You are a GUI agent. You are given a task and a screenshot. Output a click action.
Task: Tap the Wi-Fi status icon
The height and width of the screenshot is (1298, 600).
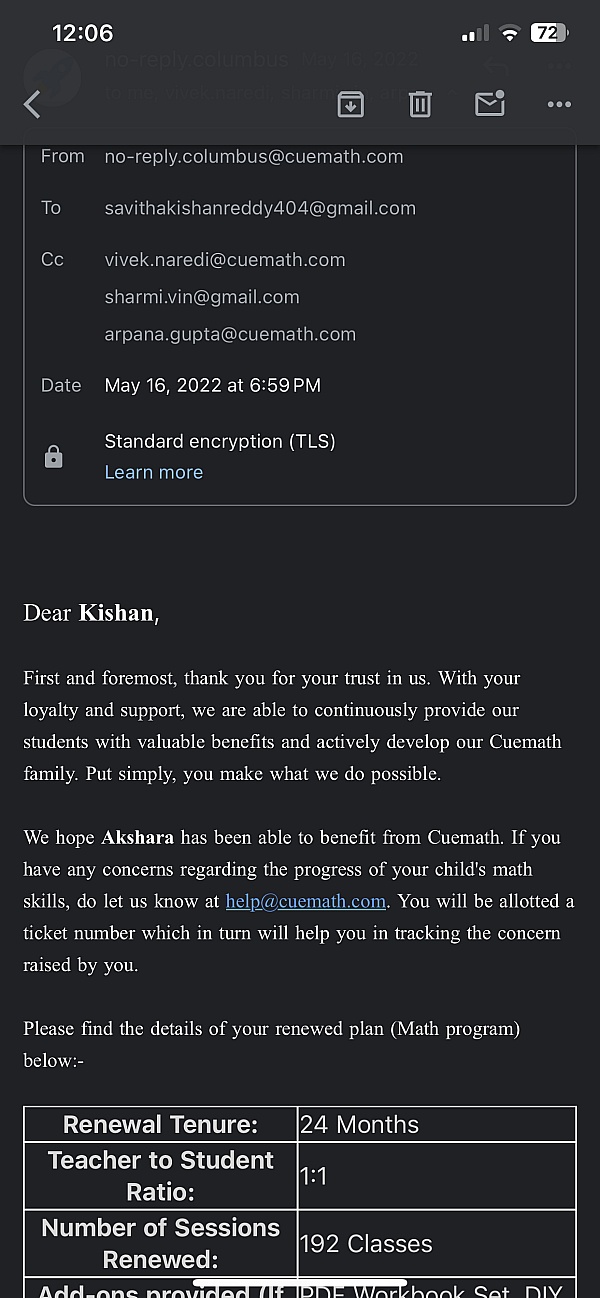[509, 33]
